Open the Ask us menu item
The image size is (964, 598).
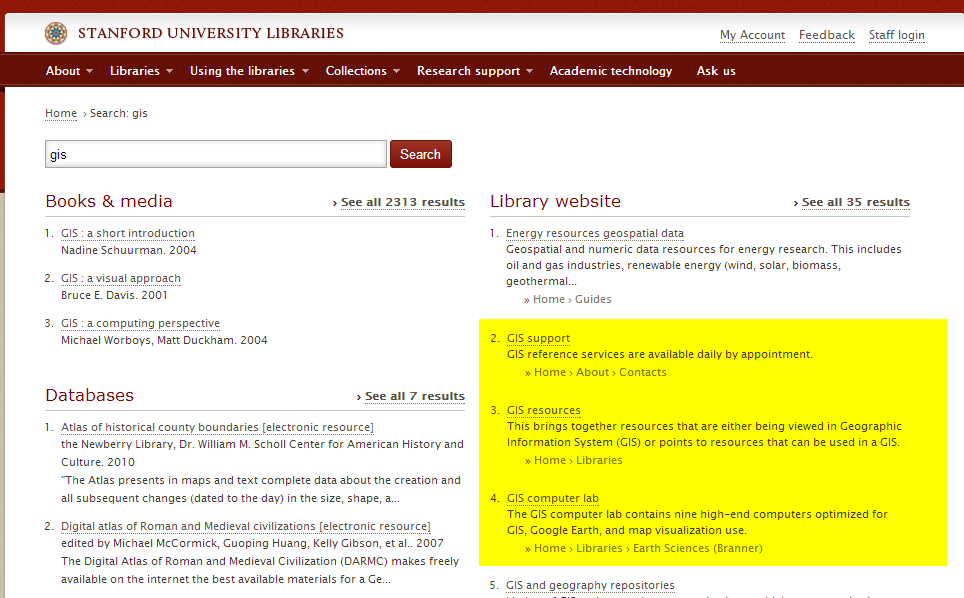pos(716,71)
